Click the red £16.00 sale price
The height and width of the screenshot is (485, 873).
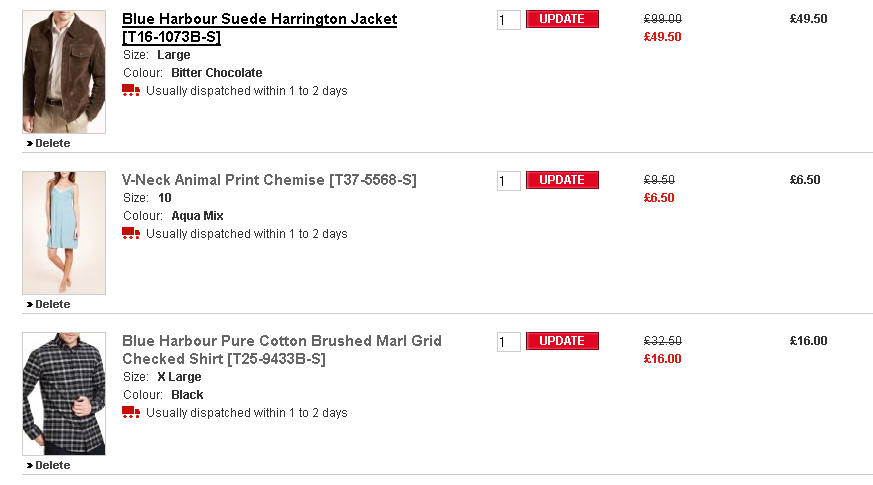(x=662, y=359)
